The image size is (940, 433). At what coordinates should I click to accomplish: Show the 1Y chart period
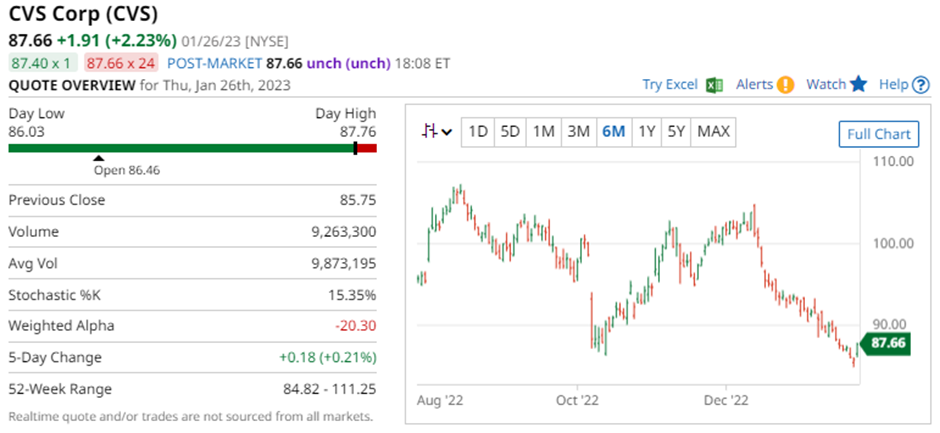click(647, 131)
